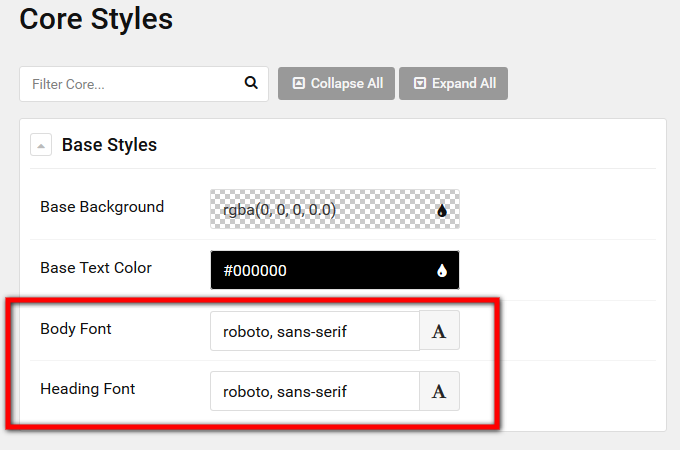Click the Base Styles section title
Screen dimensions: 680x450
tap(109, 145)
